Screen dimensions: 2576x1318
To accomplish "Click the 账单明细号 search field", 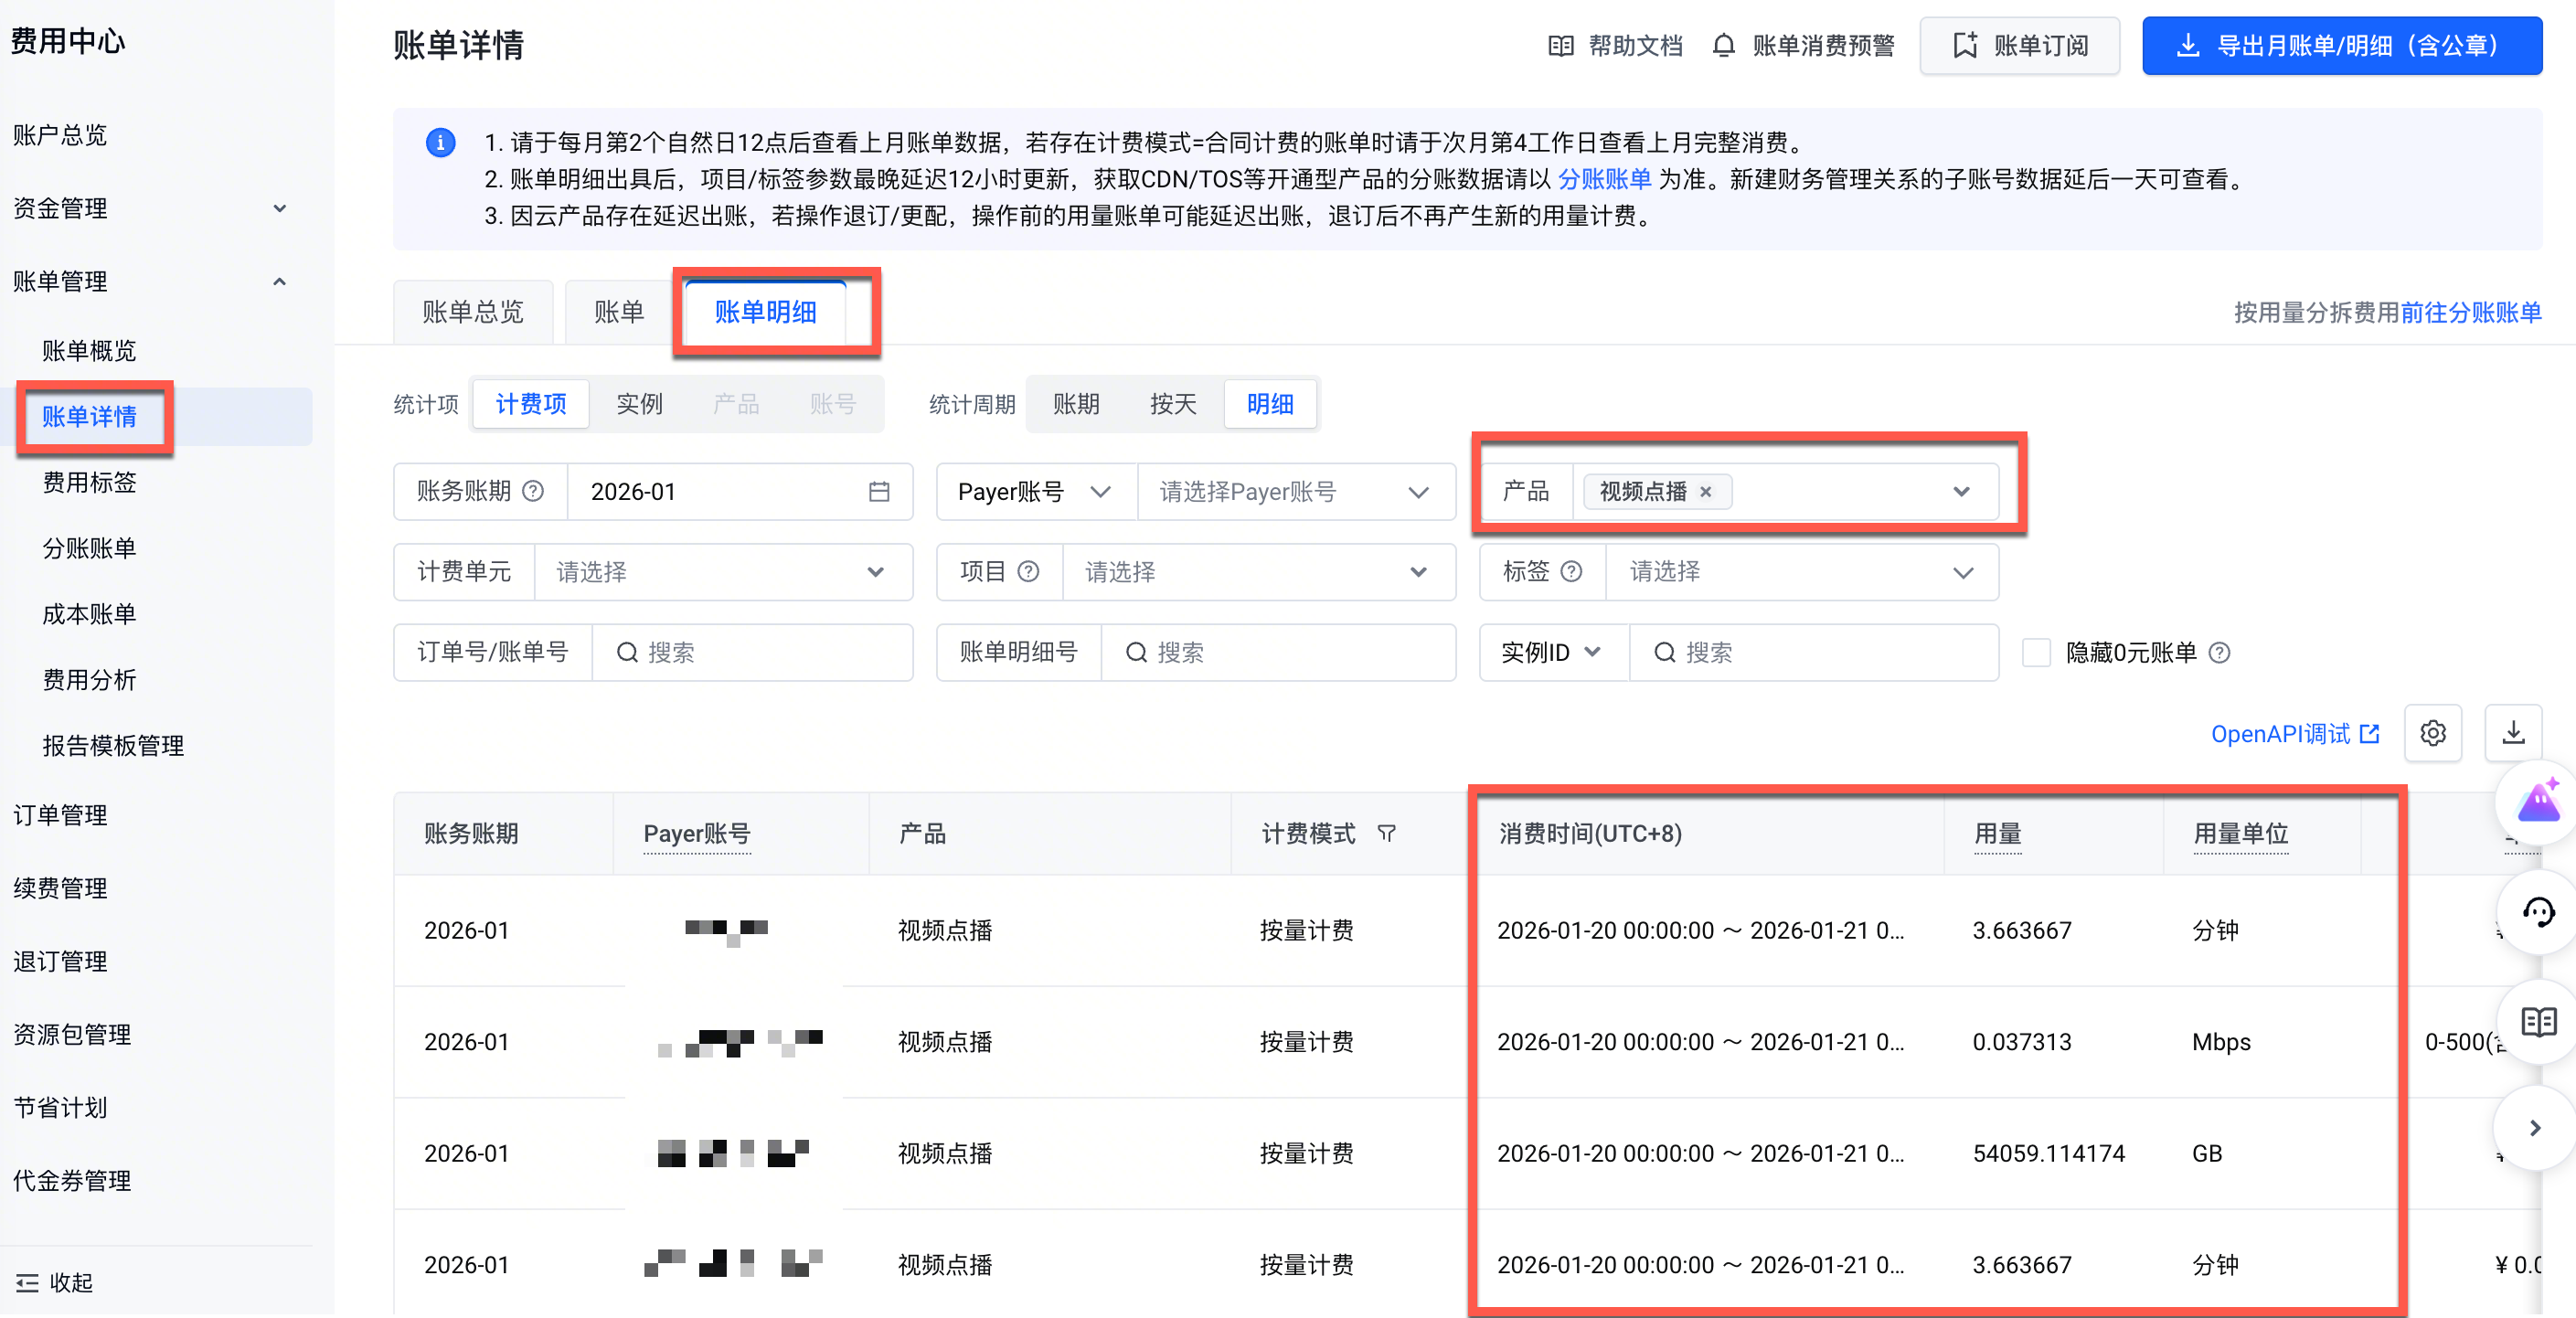I will click(1278, 652).
